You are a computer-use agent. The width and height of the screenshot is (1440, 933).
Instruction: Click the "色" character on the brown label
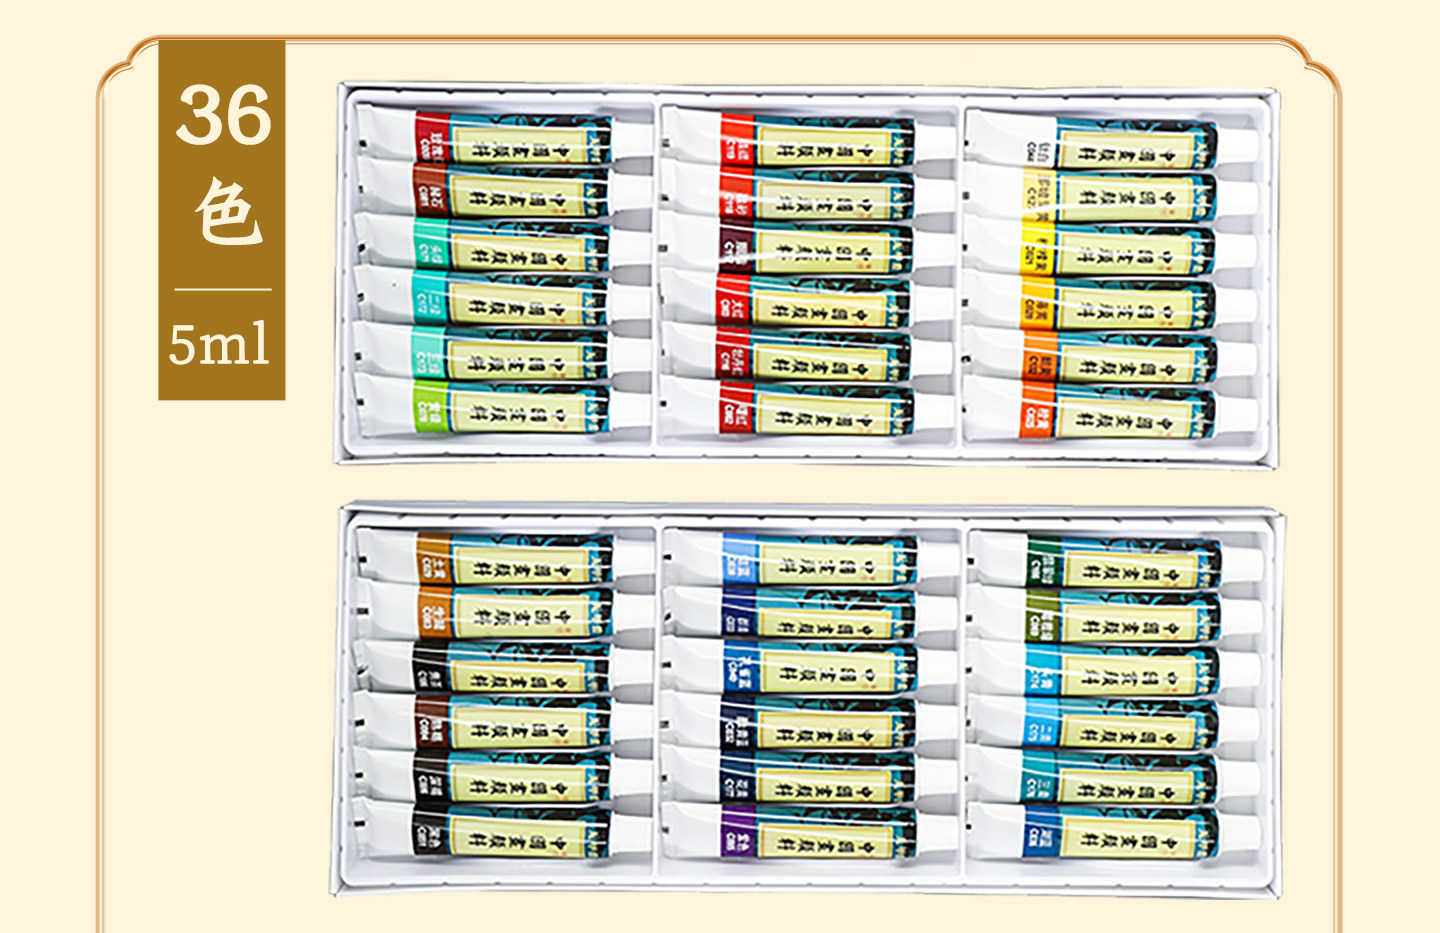click(x=228, y=212)
